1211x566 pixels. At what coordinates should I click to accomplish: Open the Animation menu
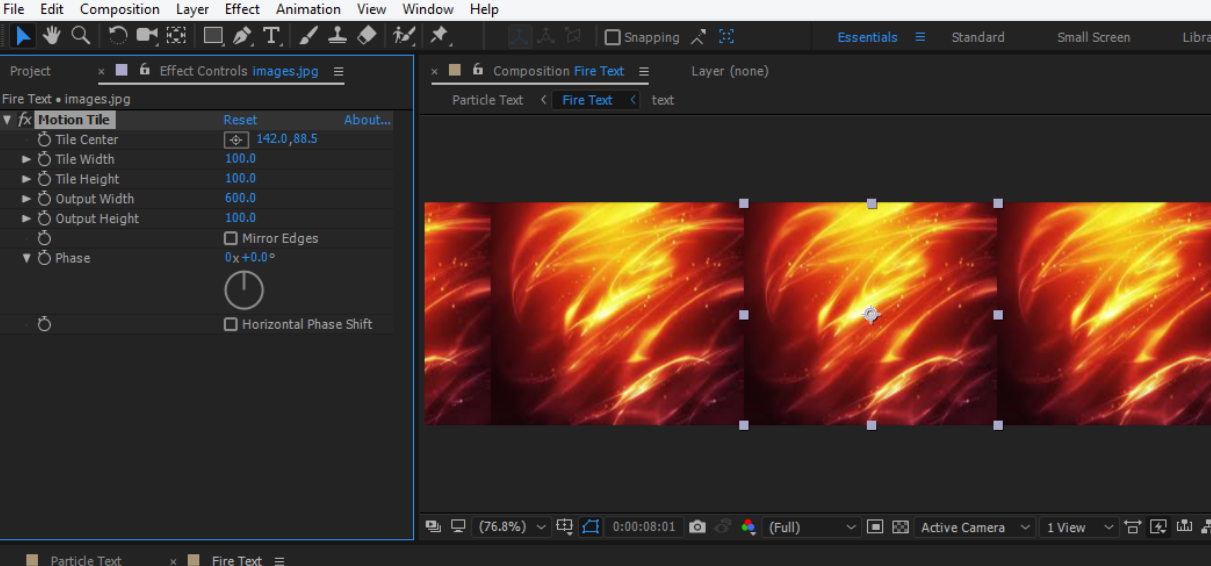click(308, 9)
